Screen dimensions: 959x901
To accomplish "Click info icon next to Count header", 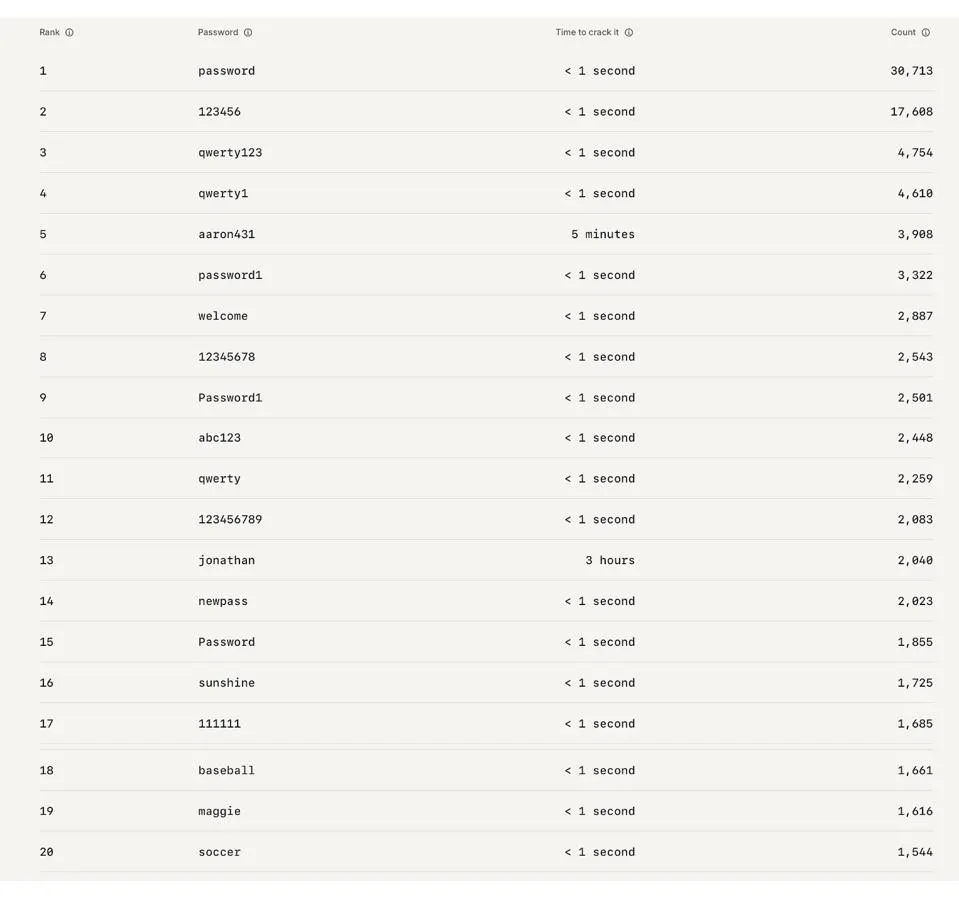I will click(x=926, y=33).
